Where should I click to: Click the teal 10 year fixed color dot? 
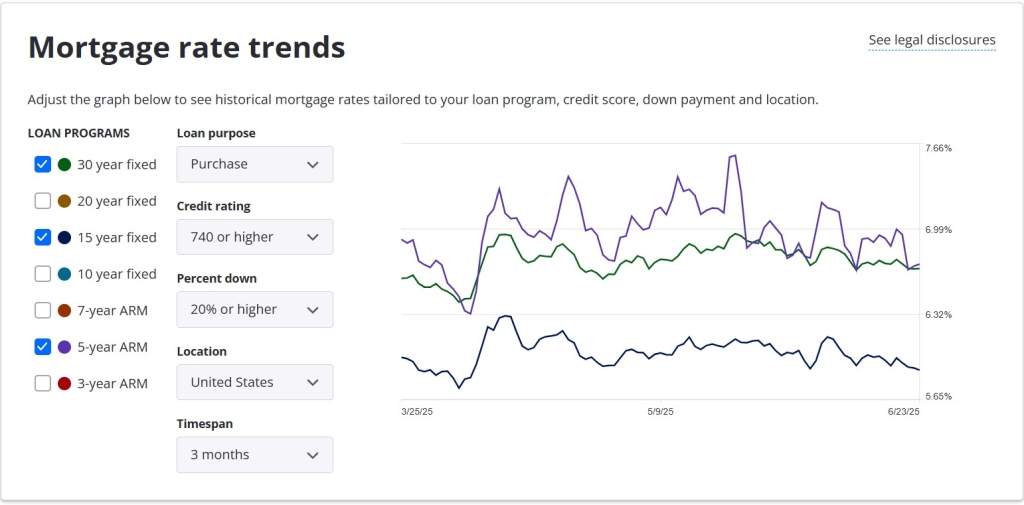click(65, 274)
